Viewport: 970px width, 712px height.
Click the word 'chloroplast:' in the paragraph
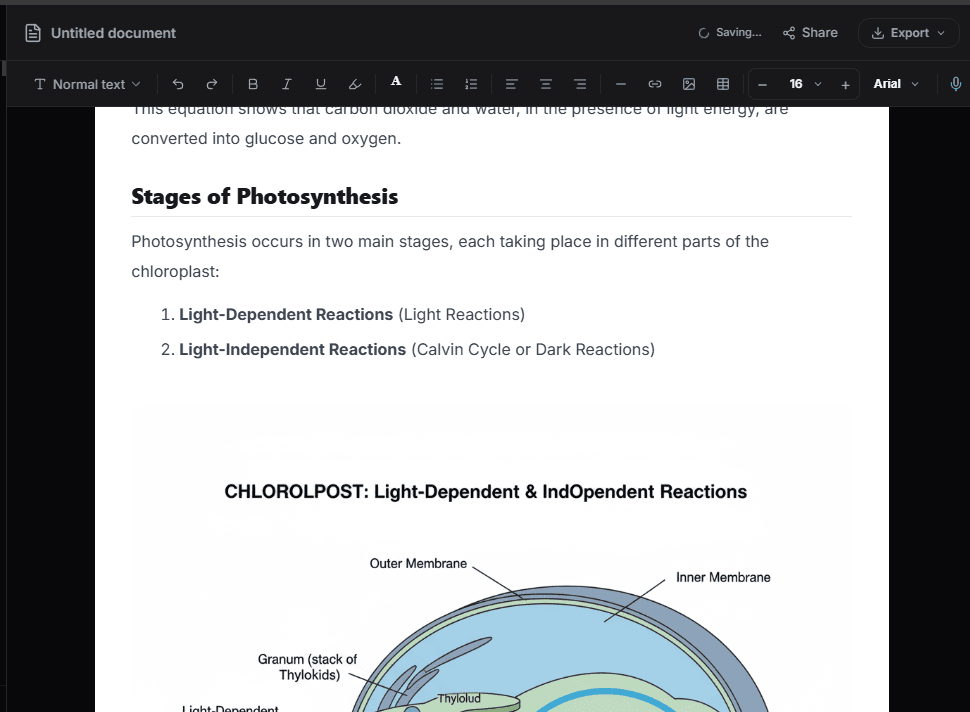[x=175, y=272]
